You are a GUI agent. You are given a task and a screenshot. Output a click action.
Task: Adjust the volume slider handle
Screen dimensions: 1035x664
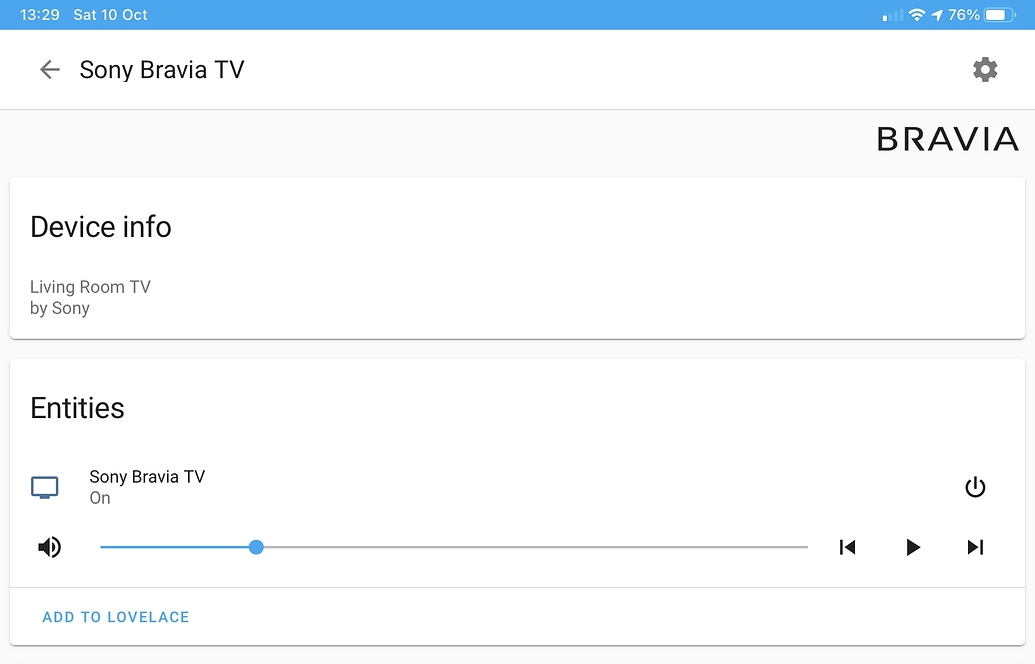256,547
